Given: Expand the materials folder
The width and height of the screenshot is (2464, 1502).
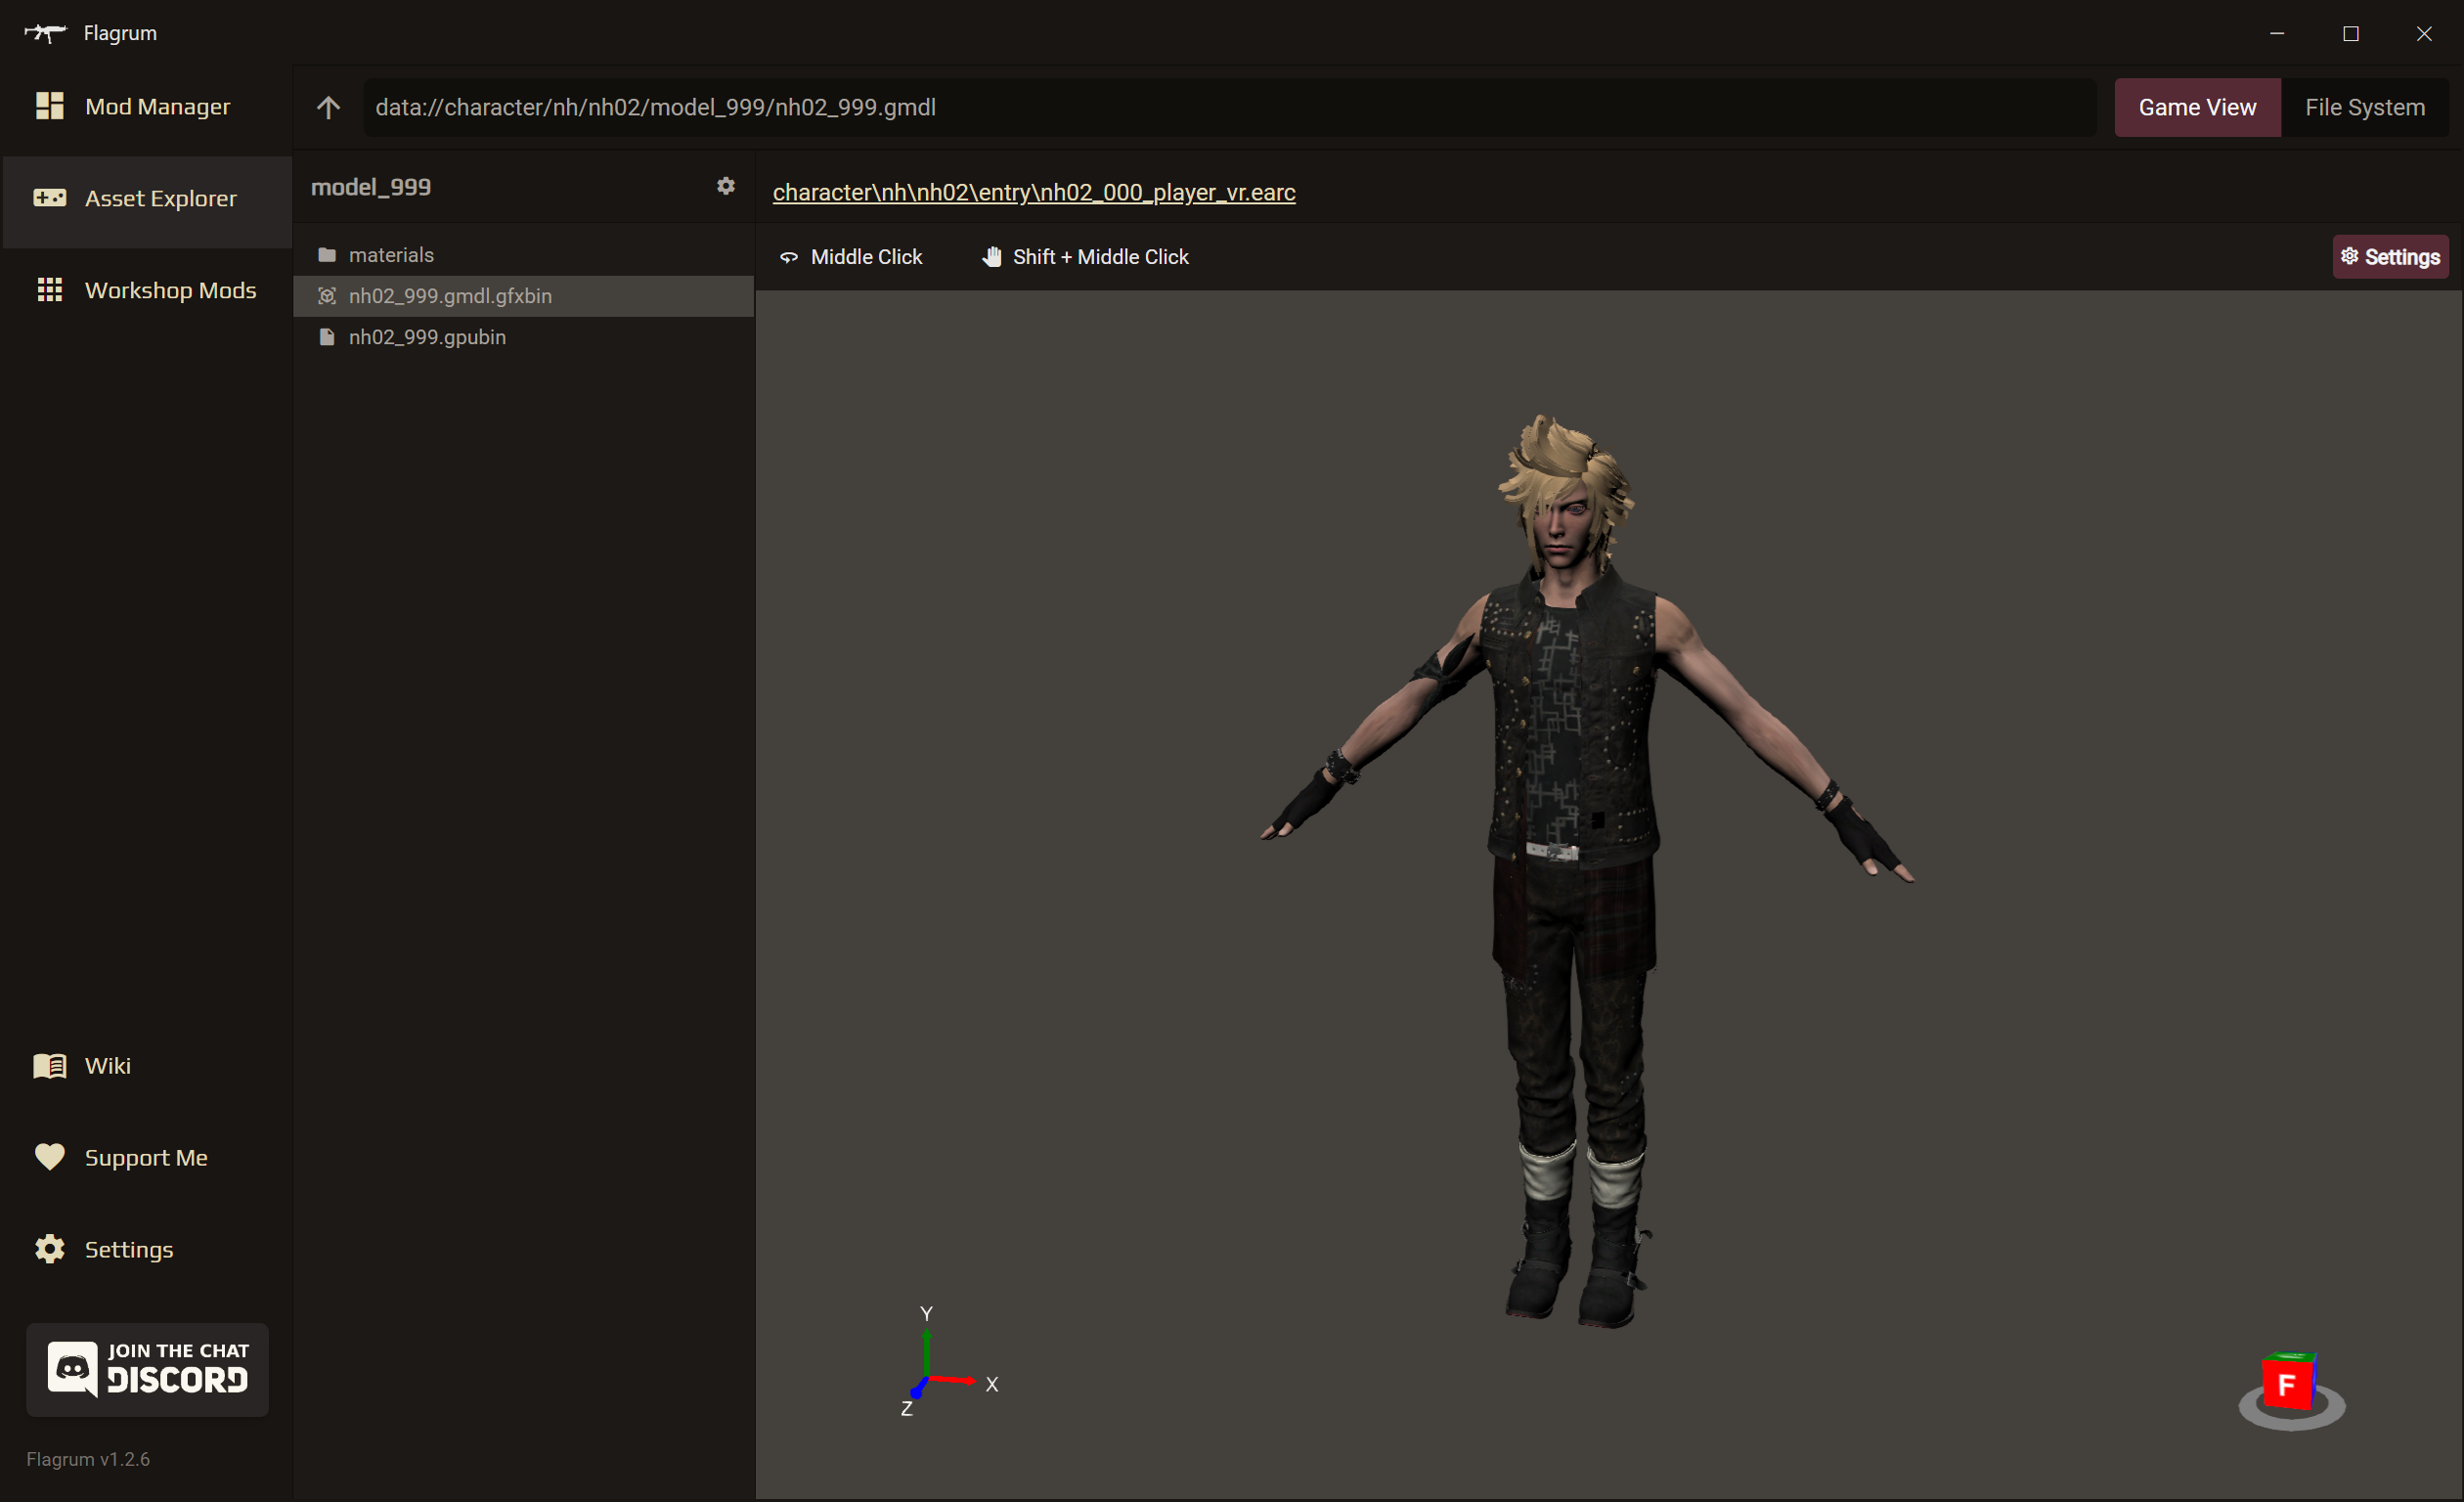Looking at the screenshot, I should pyautogui.click(x=390, y=254).
